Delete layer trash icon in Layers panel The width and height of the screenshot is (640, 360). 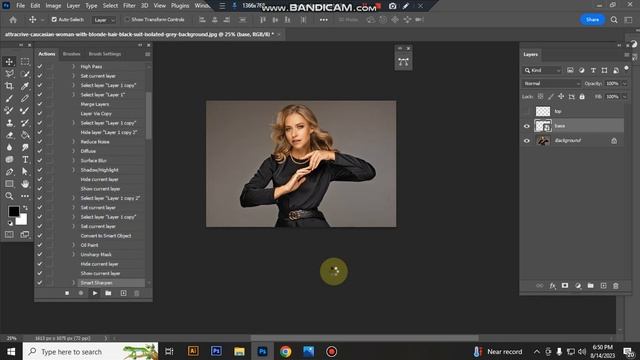click(616, 286)
